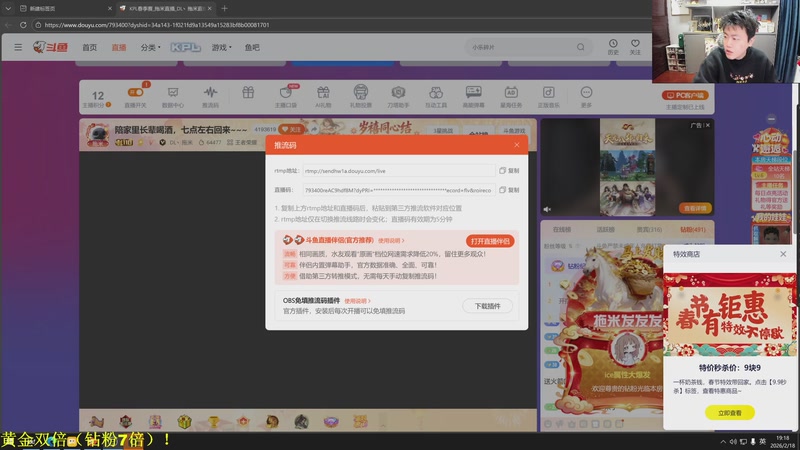
Task: Open 互动工具 interaction tools
Action: [436, 97]
